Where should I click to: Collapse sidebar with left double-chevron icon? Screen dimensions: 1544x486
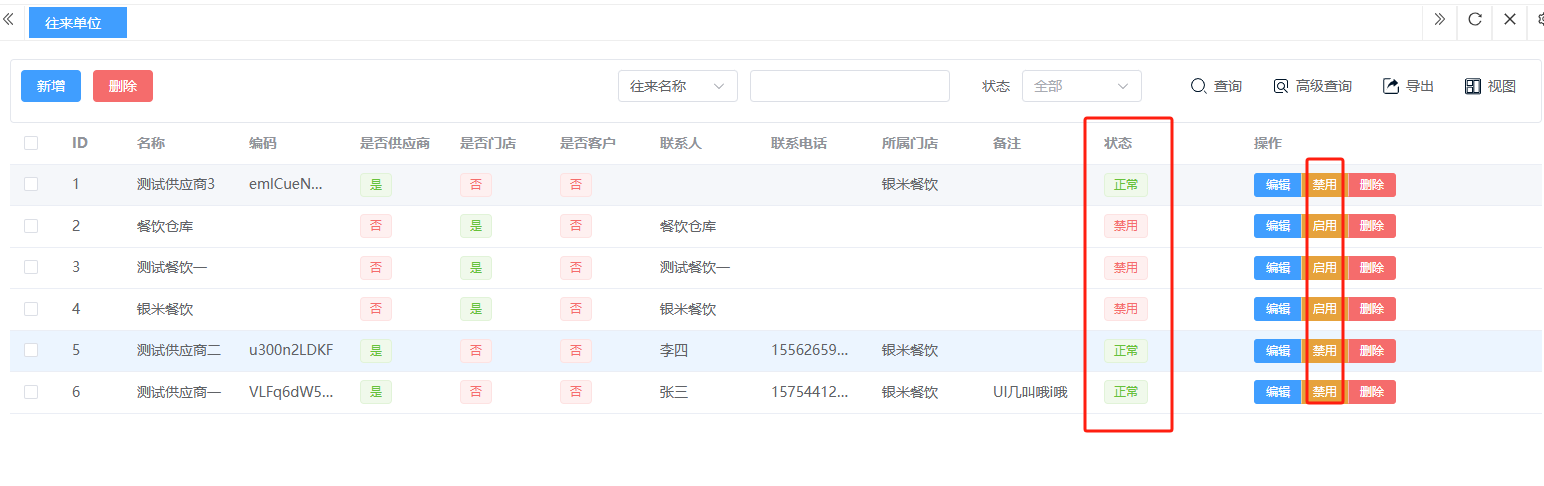click(9, 20)
